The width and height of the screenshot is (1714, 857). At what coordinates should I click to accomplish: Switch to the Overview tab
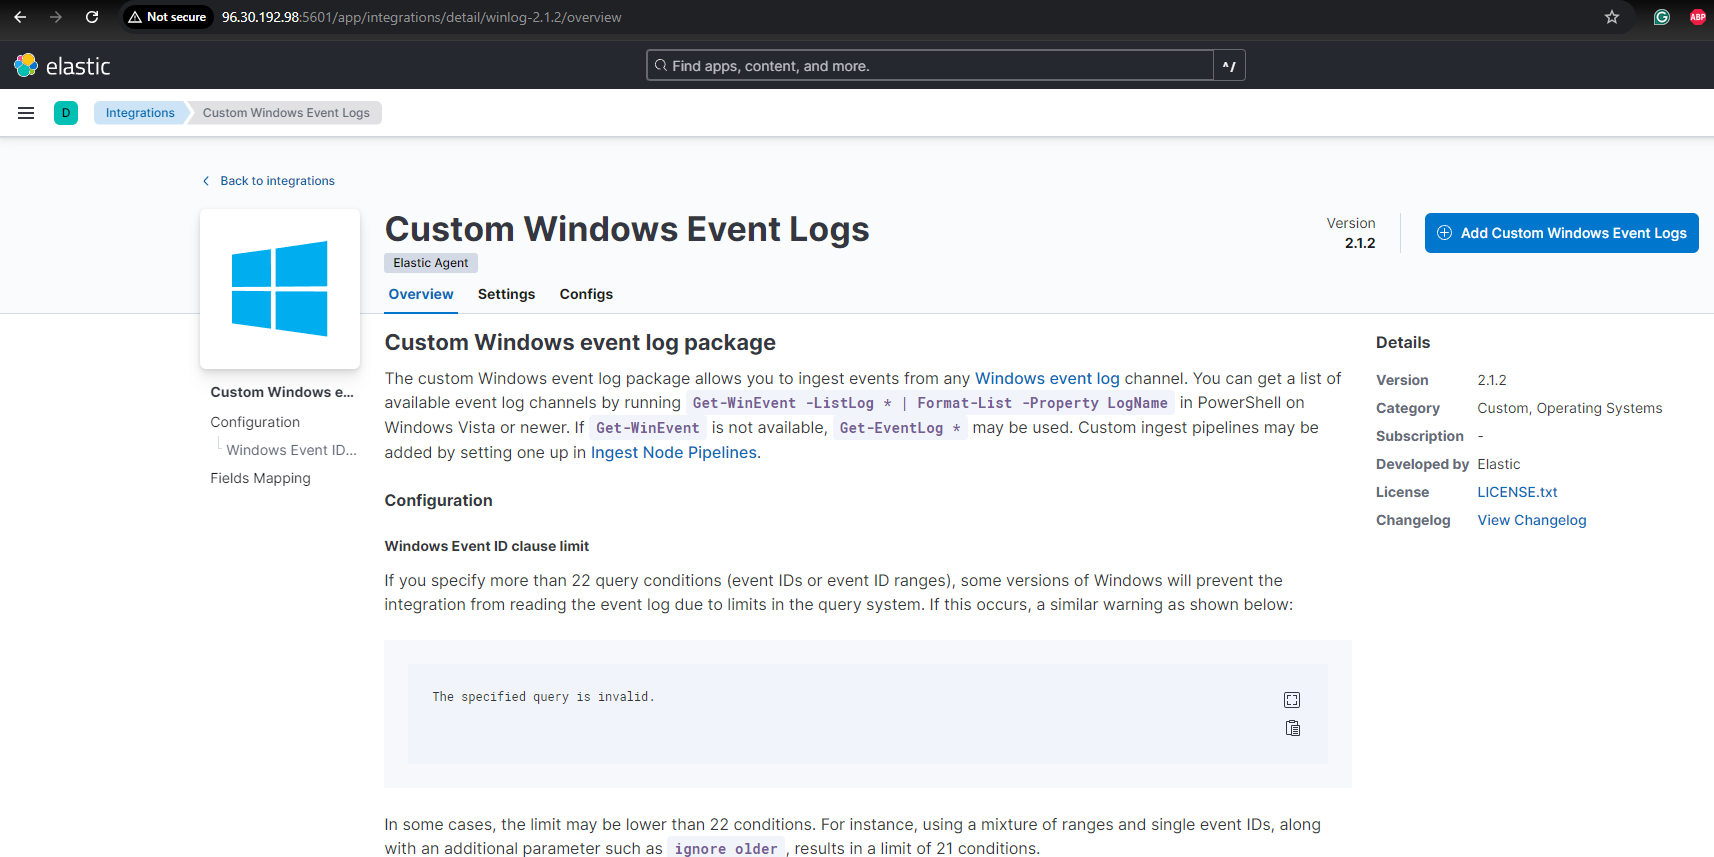click(x=421, y=294)
